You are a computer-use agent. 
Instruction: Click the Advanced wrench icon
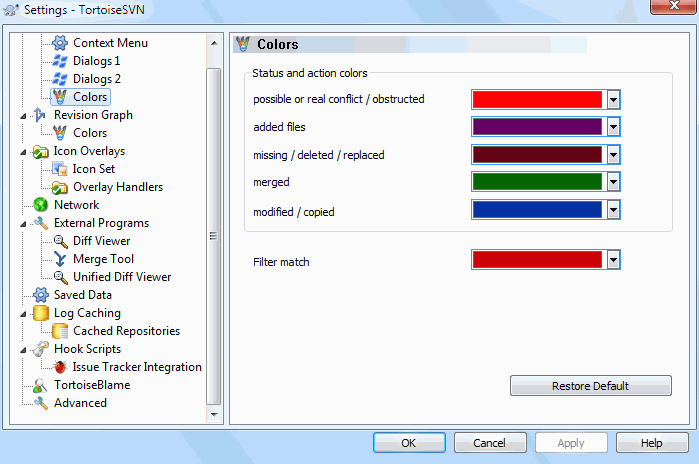coord(41,403)
